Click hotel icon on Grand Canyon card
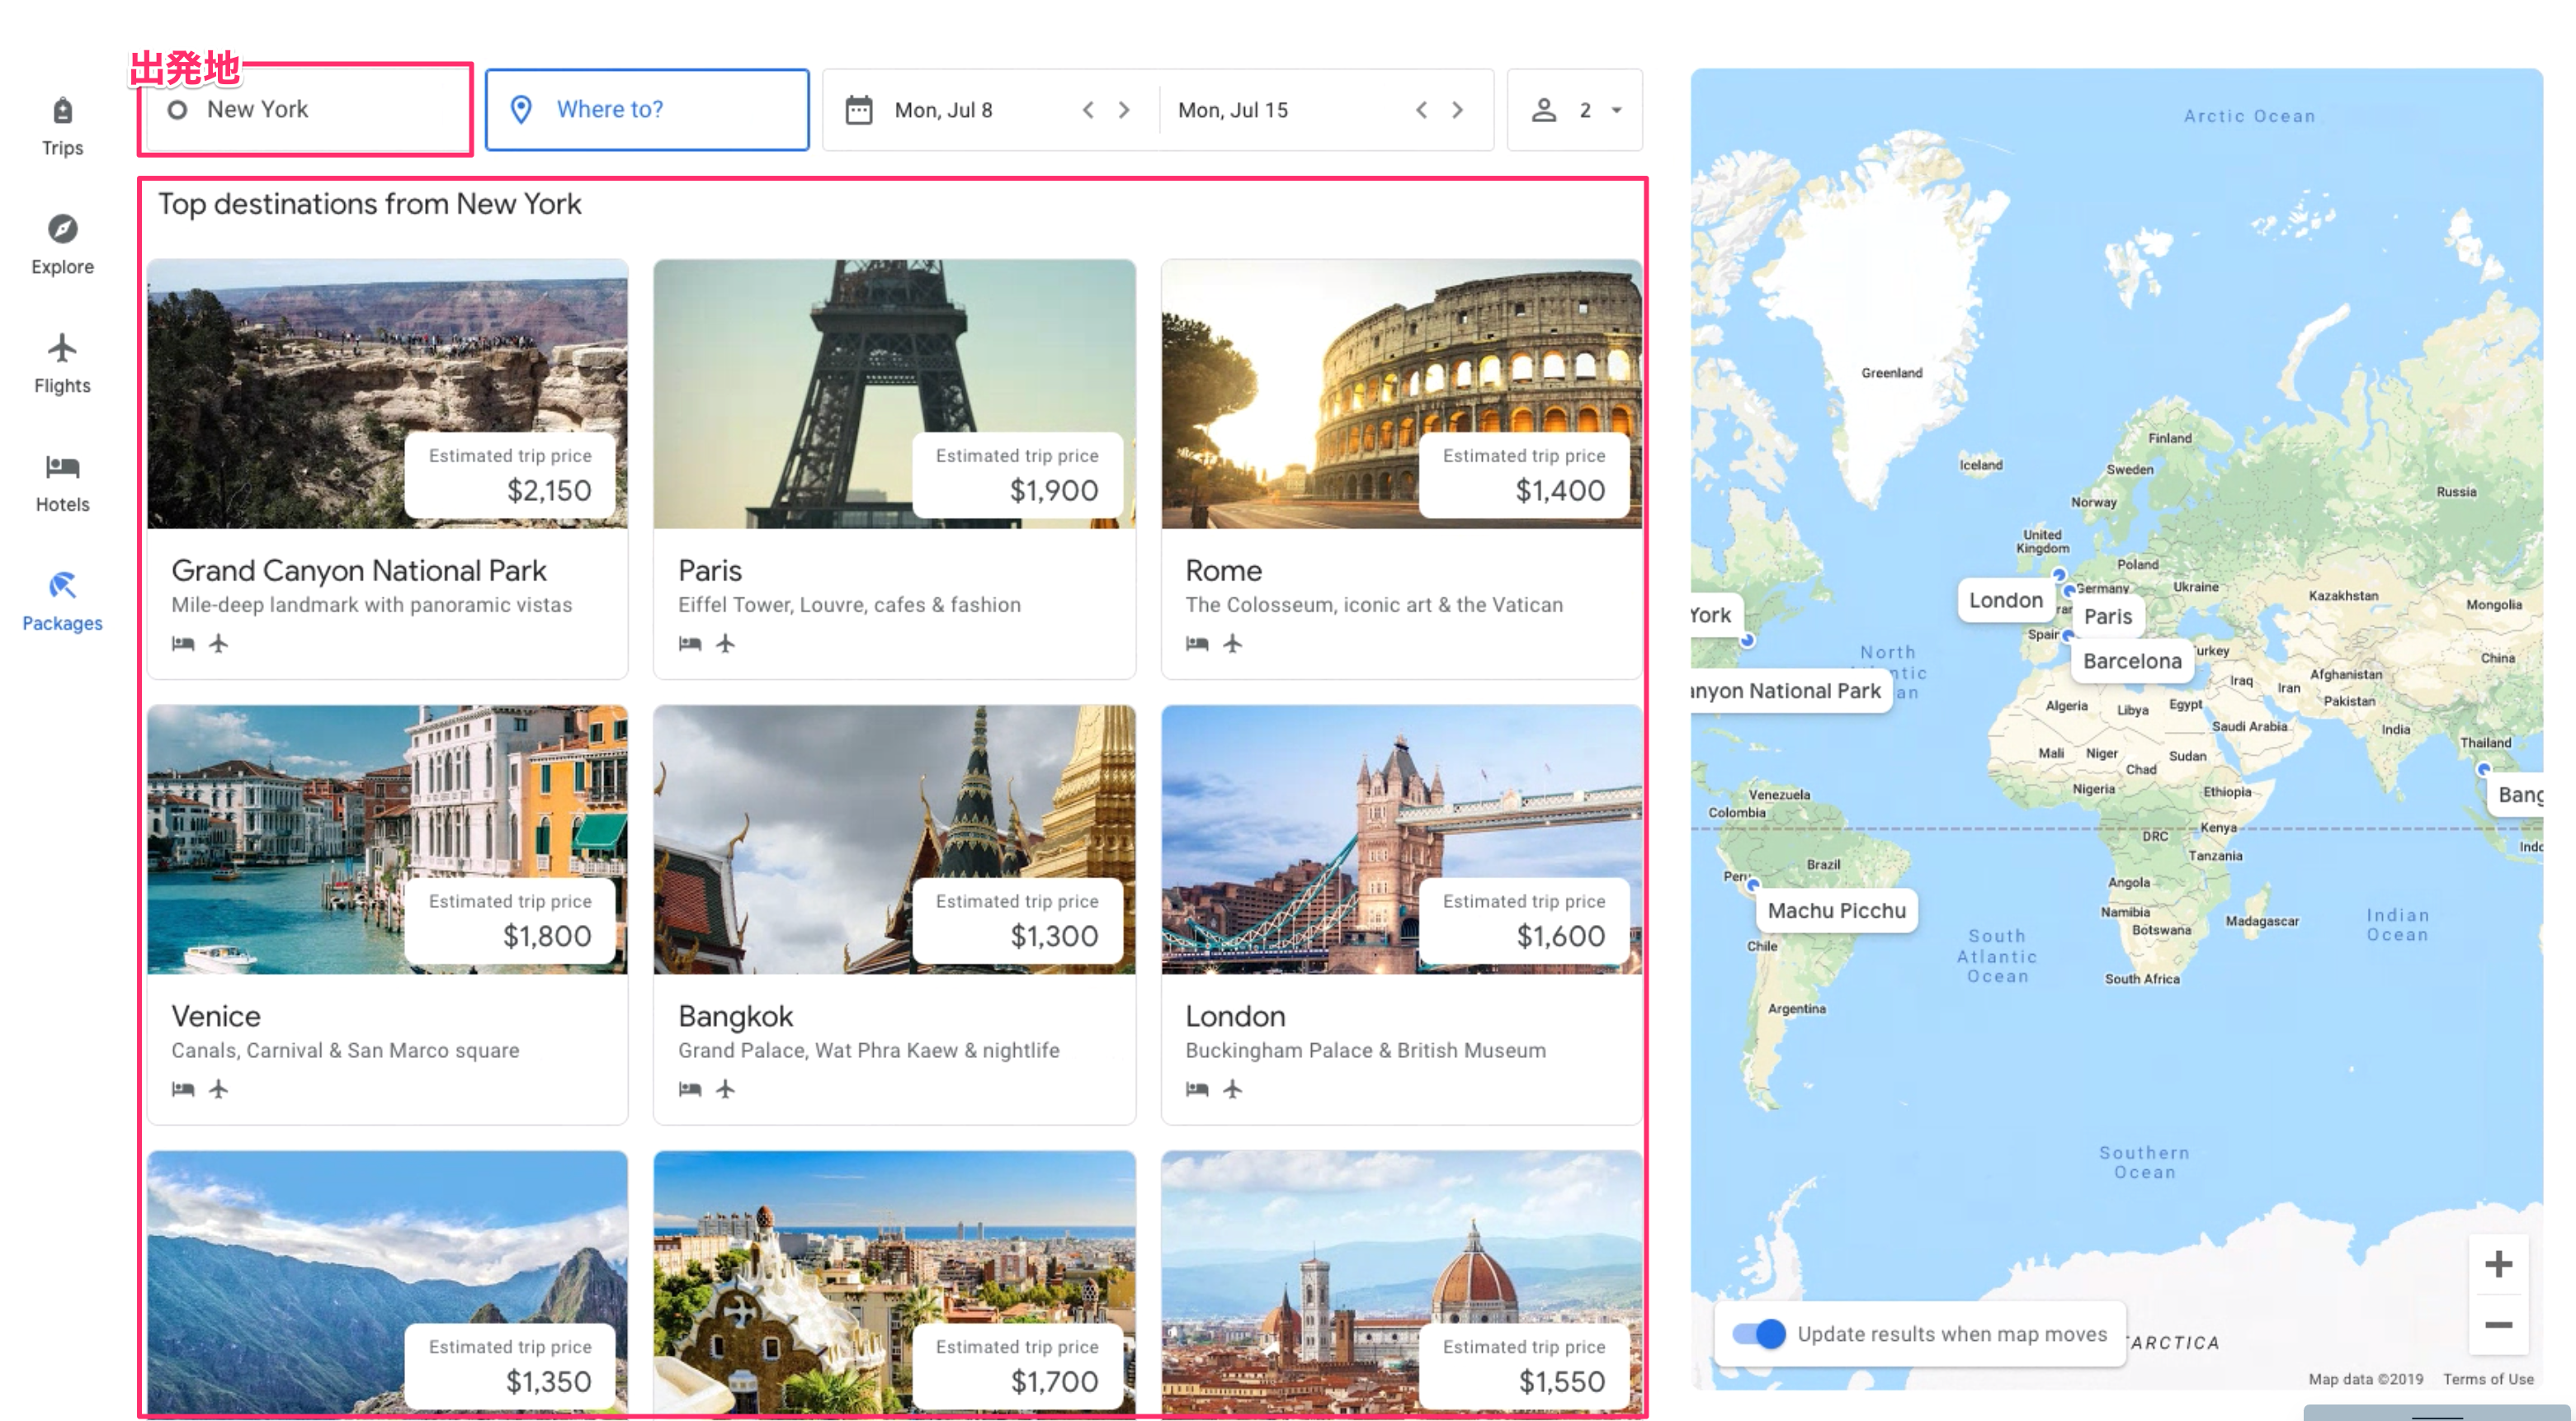Image resolution: width=2576 pixels, height=1421 pixels. (x=183, y=644)
